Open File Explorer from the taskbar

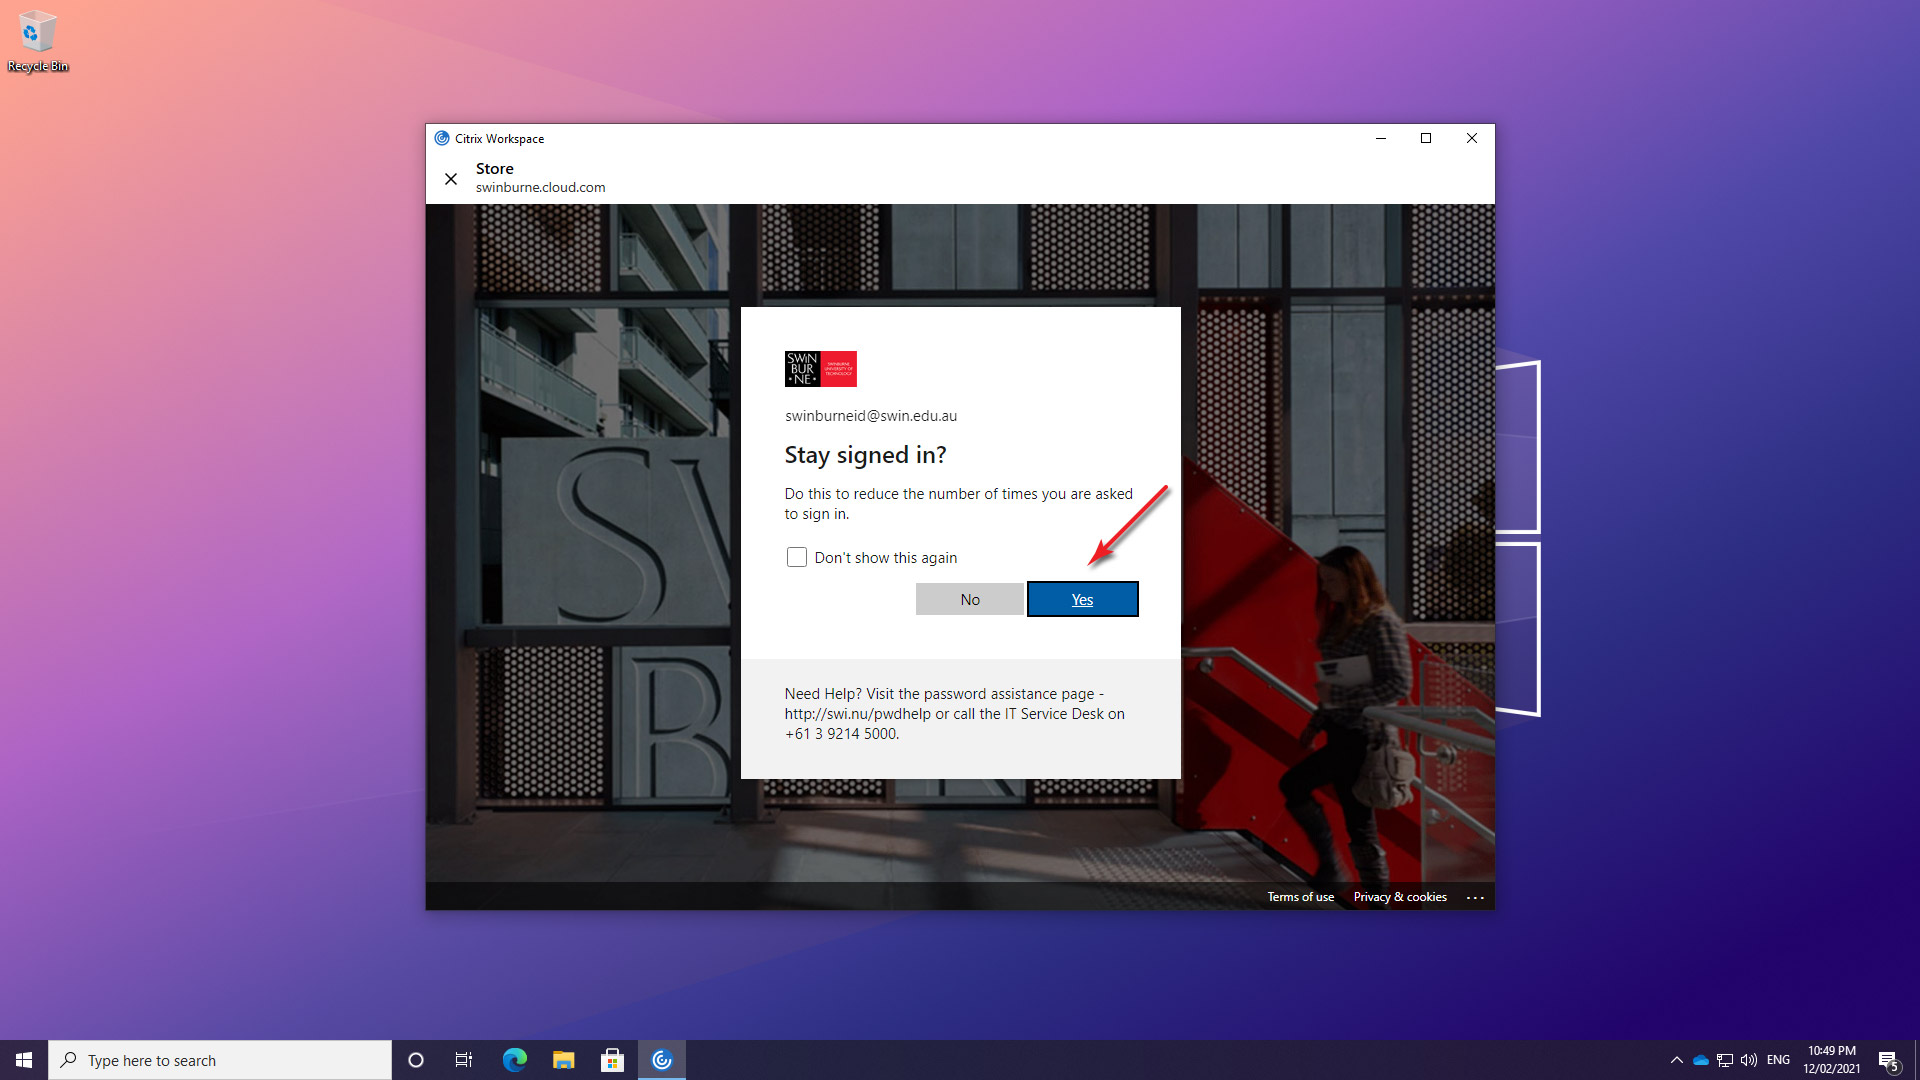(x=563, y=1060)
